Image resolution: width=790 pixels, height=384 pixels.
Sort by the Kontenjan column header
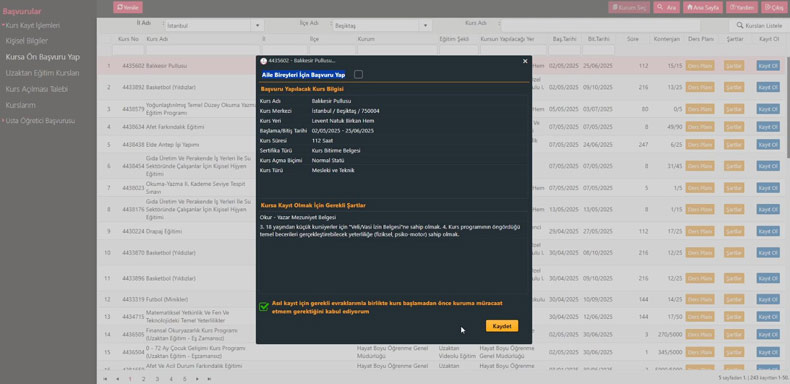pos(667,39)
